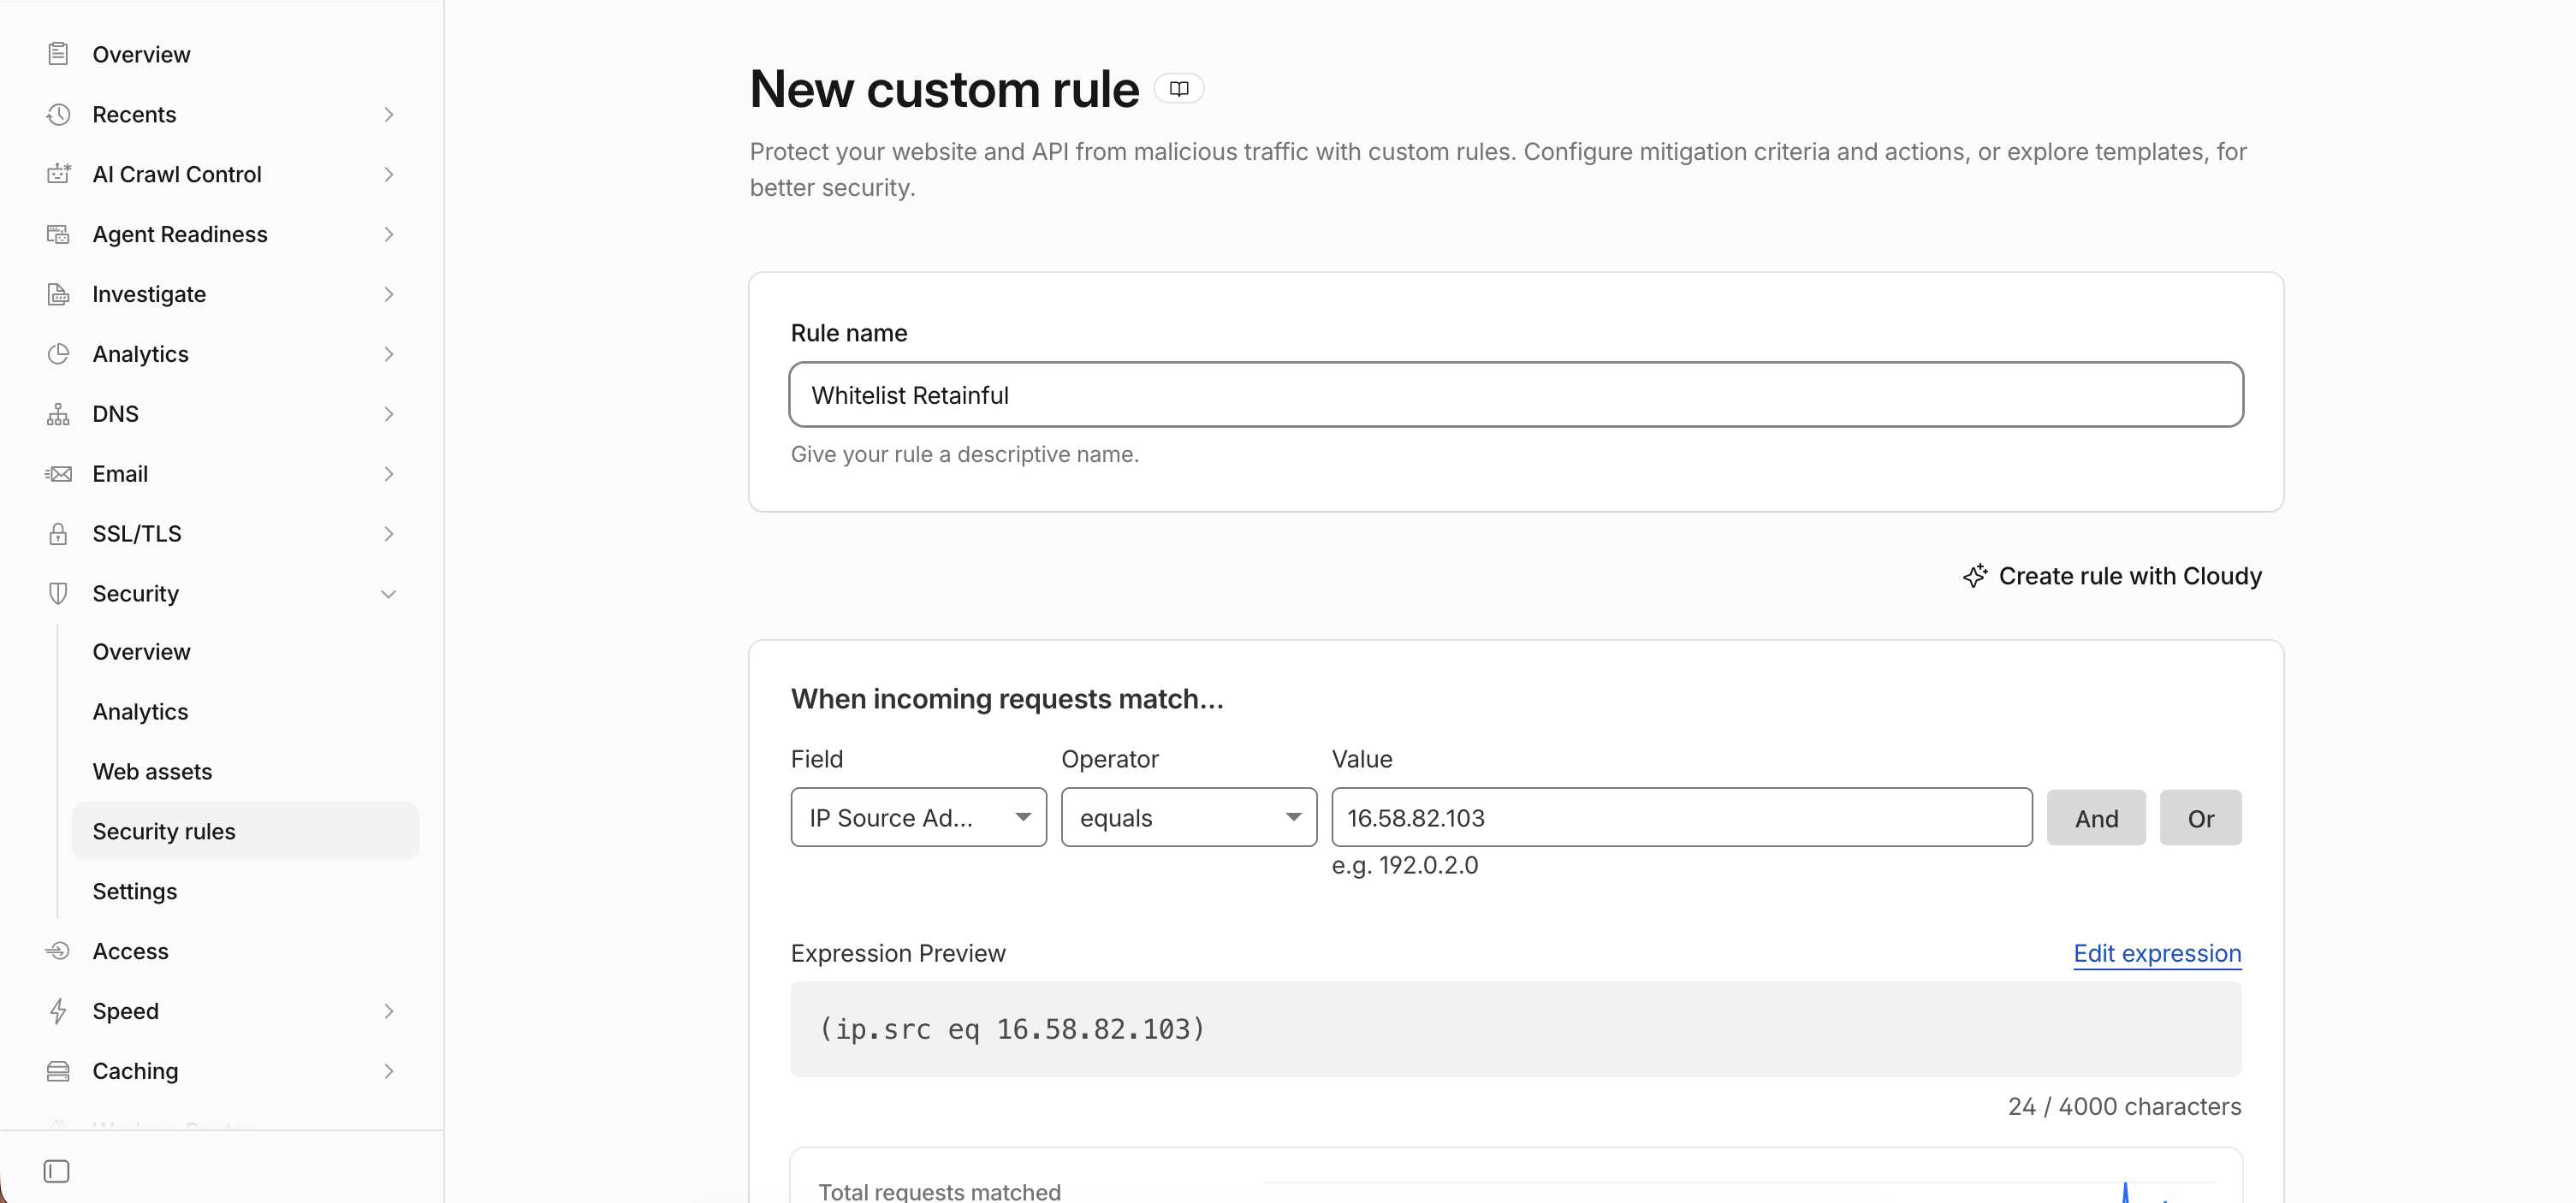Click the AI Crawl Control robot icon
The height and width of the screenshot is (1203, 2576).
click(x=58, y=174)
